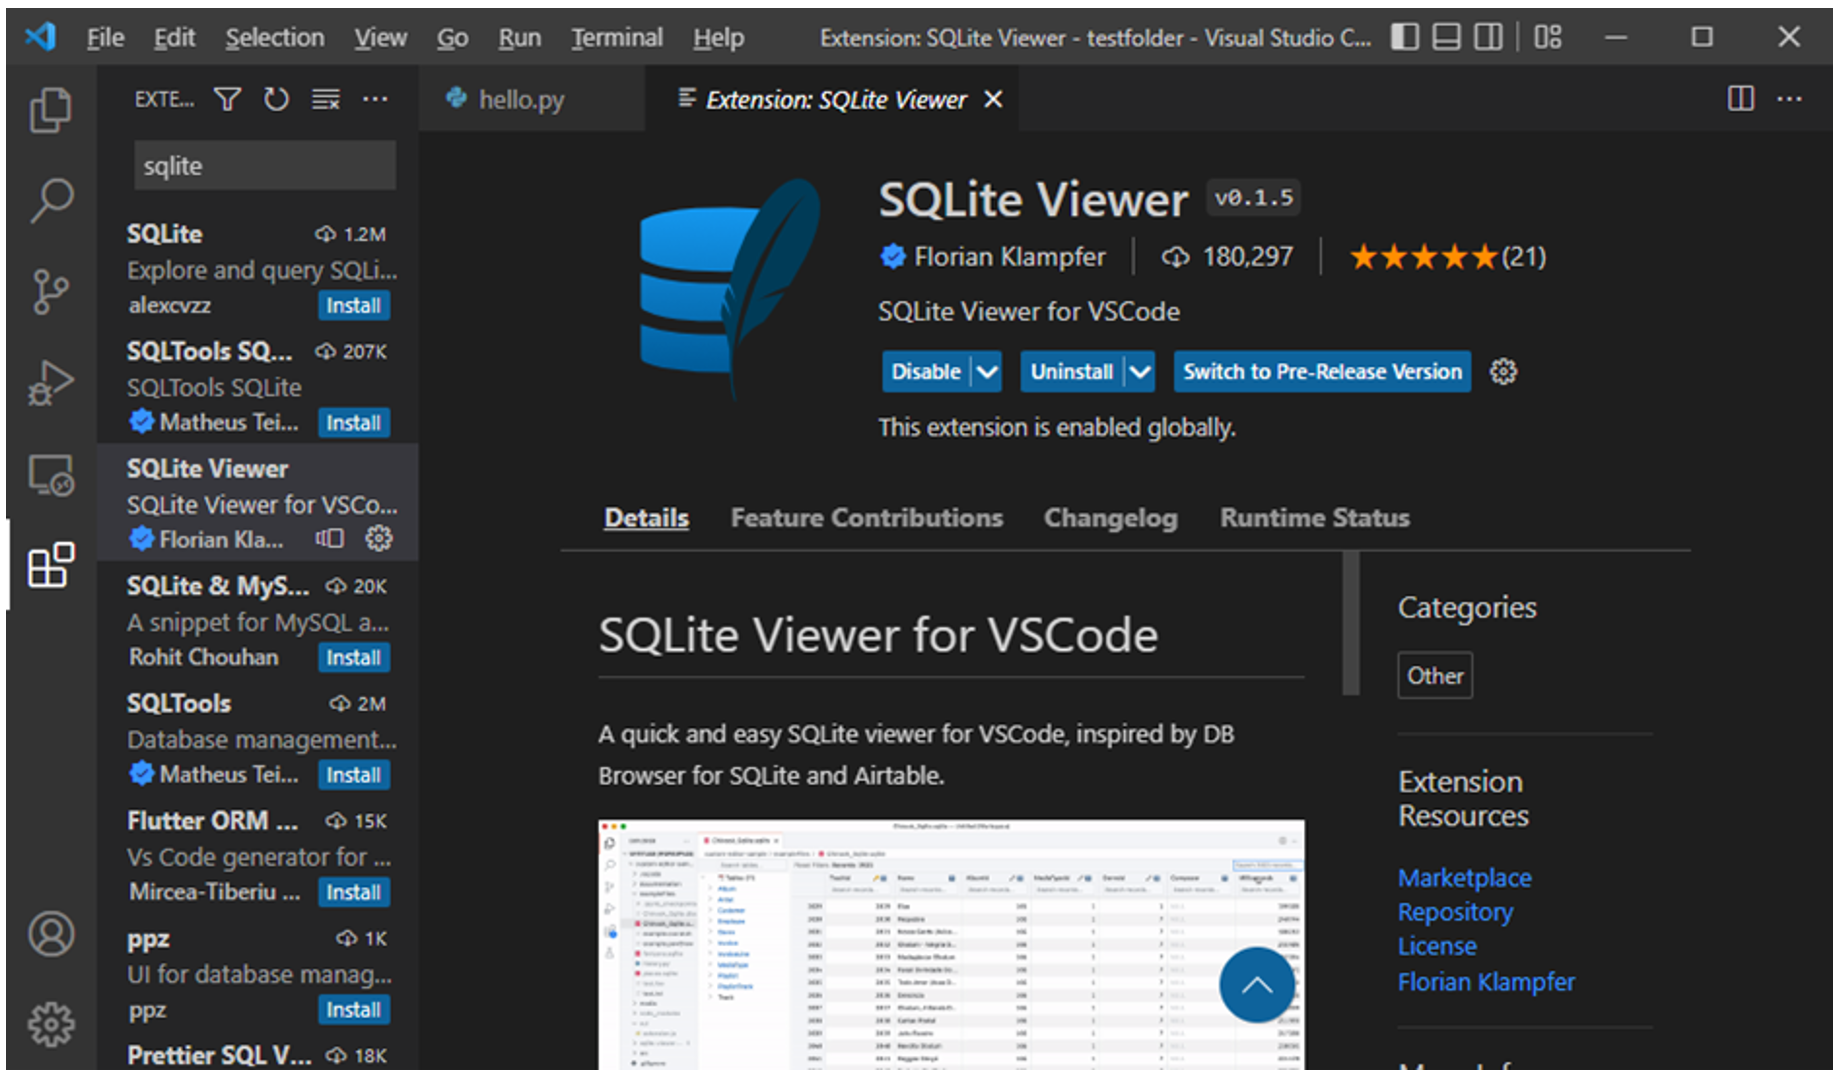Refresh the extensions list

tap(276, 99)
